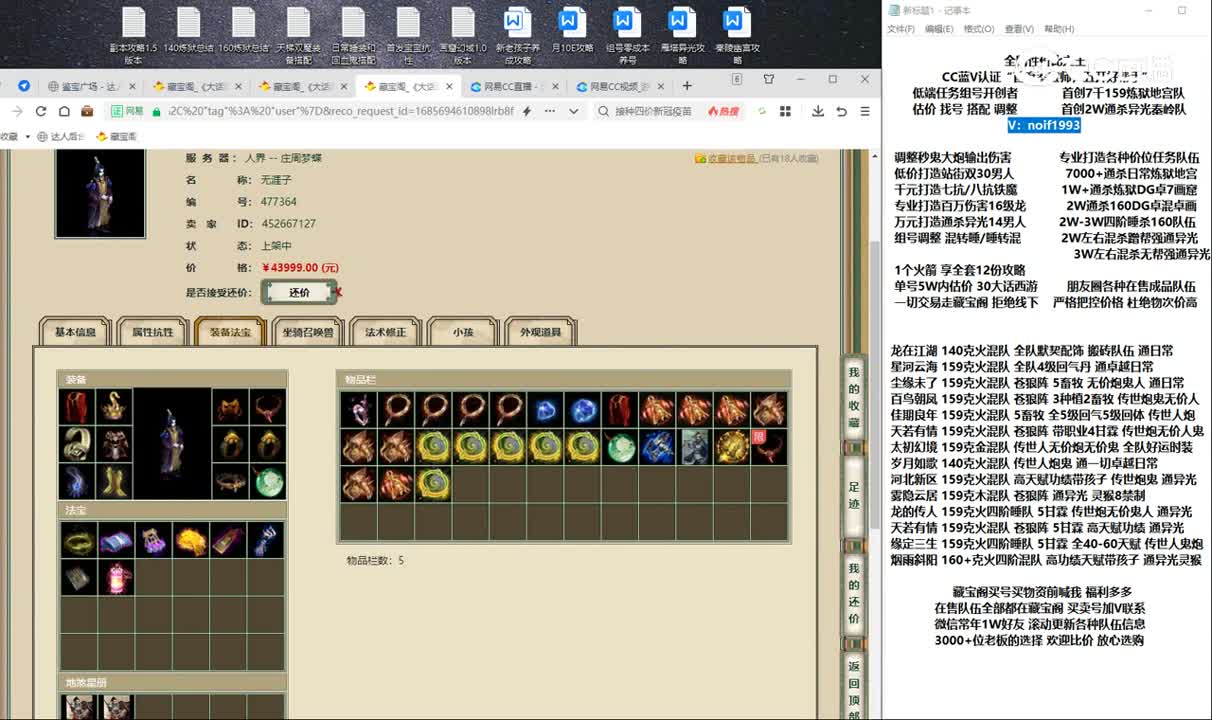The height and width of the screenshot is (720, 1212).
Task: Click the lightning speed-mode icon in address bar
Action: (527, 111)
